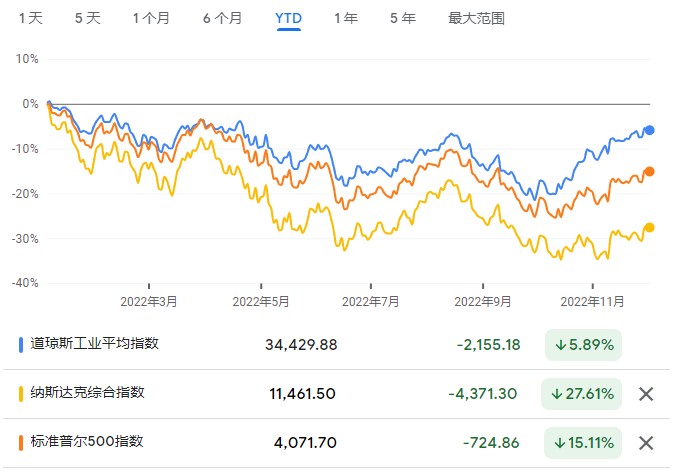The image size is (674, 474).
Task: Click the orange S&P 500 endpoint dot
Action: coord(649,171)
